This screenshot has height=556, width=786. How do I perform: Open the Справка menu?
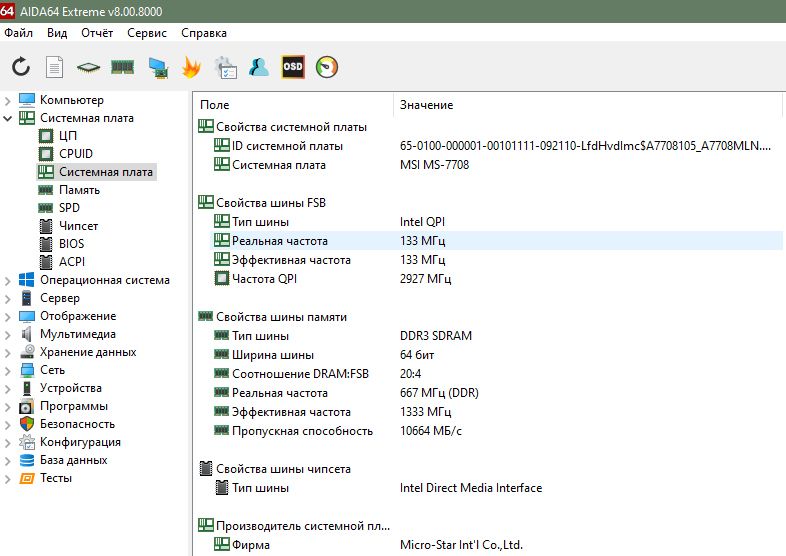[204, 33]
